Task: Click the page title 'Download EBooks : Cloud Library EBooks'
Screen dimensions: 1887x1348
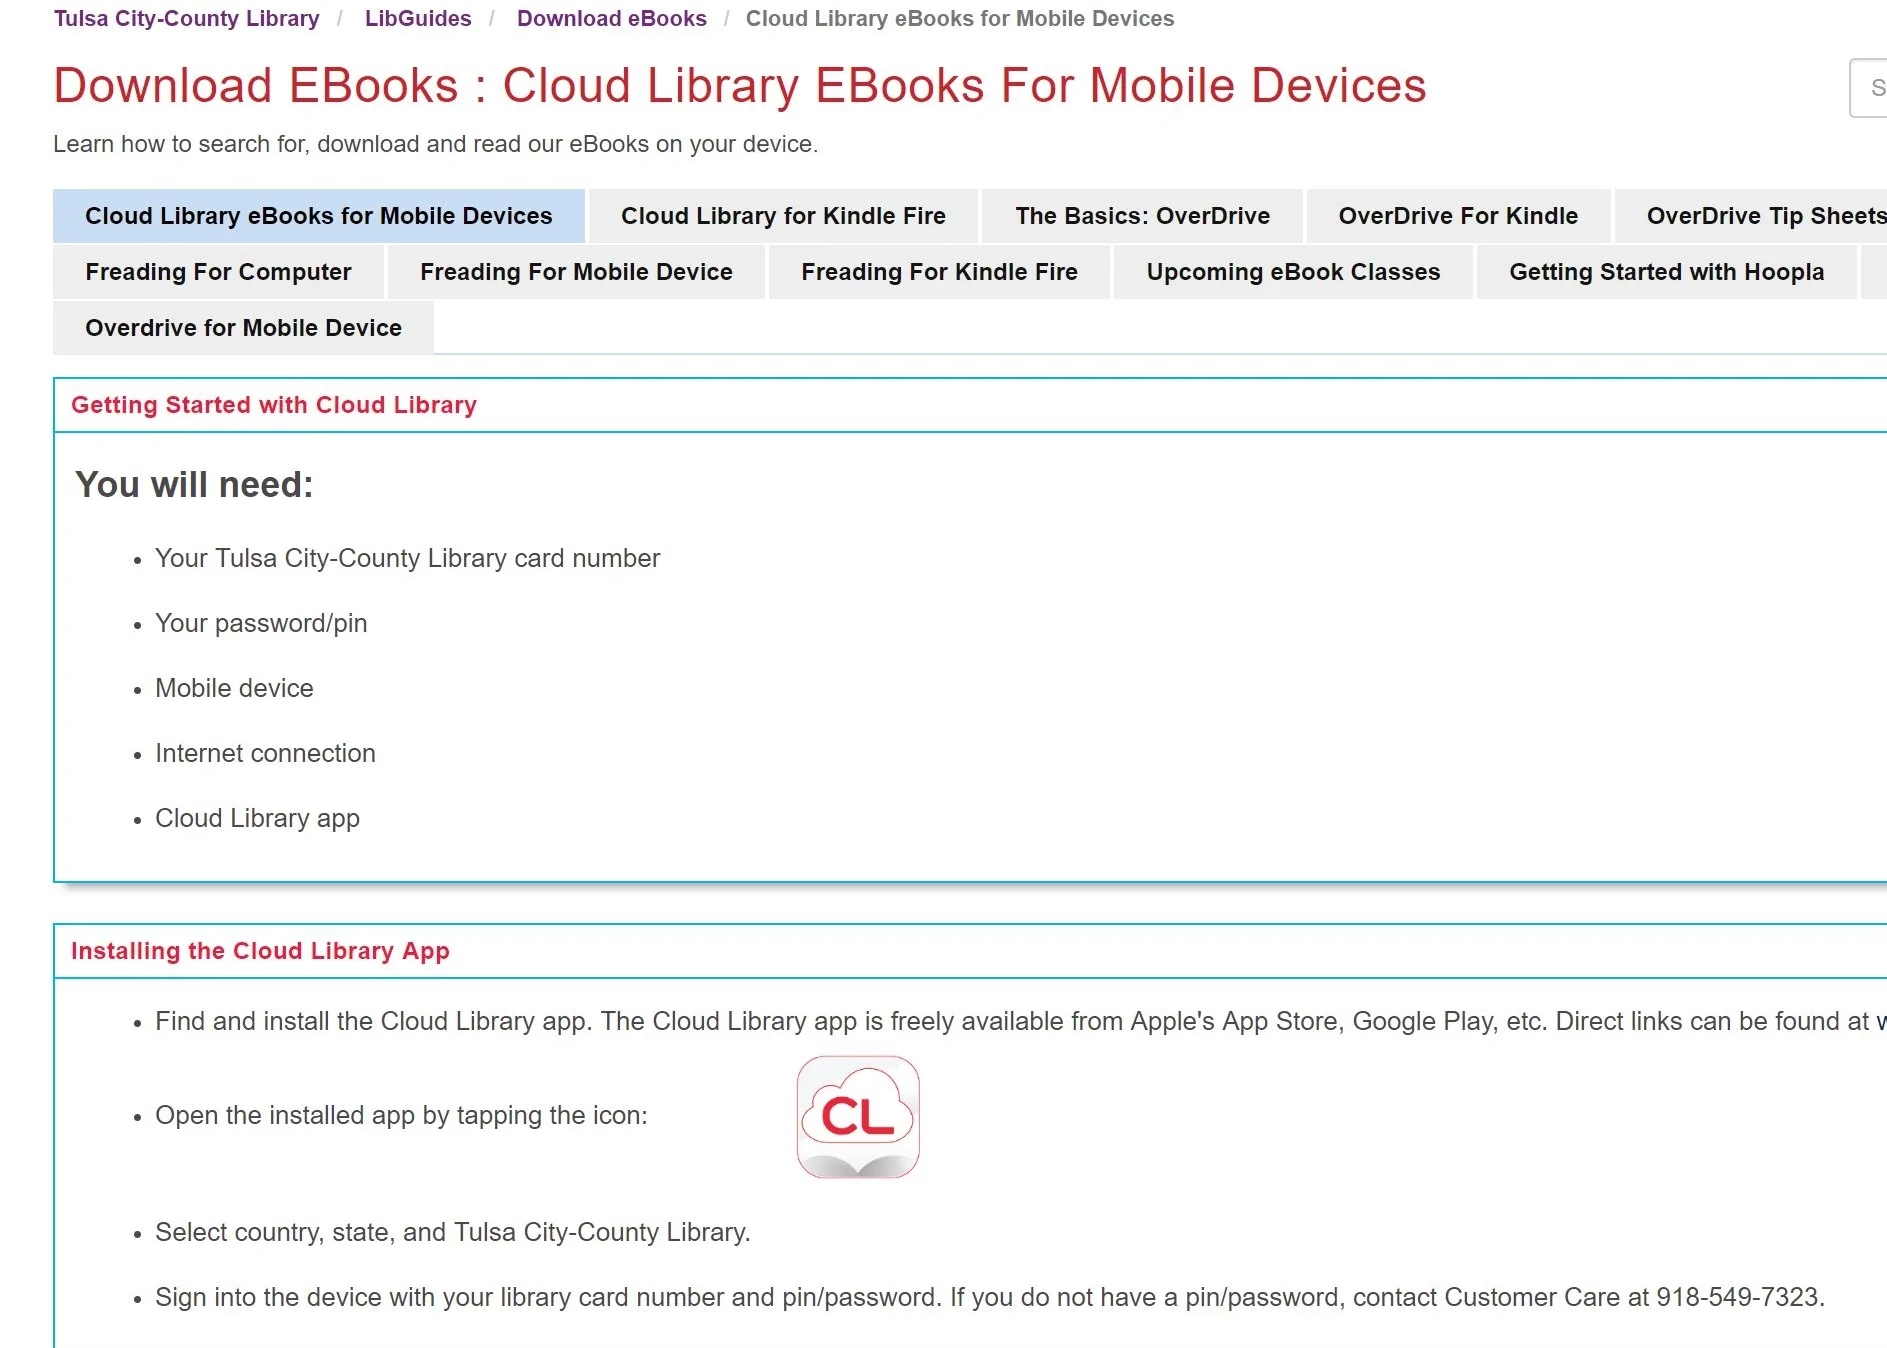Action: pyautogui.click(x=739, y=85)
